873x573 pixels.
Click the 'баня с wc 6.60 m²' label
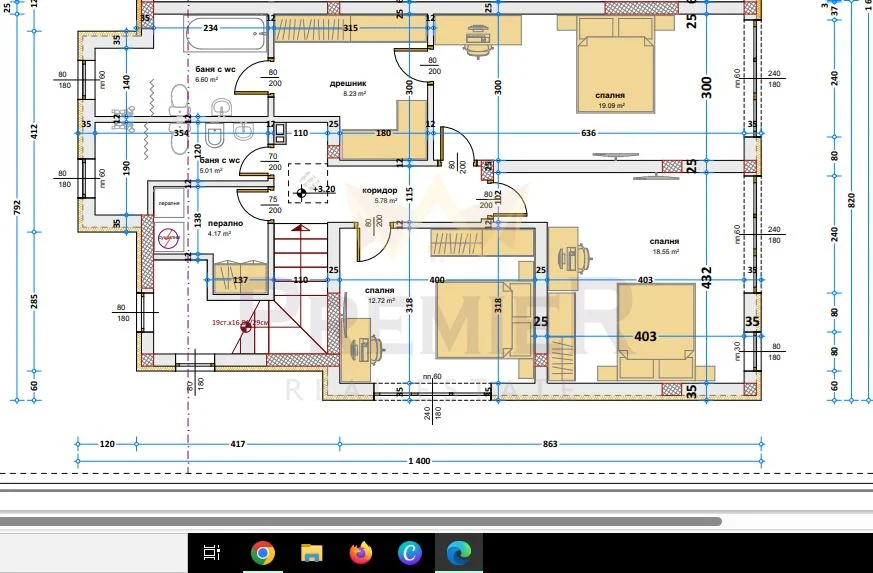pos(214,74)
